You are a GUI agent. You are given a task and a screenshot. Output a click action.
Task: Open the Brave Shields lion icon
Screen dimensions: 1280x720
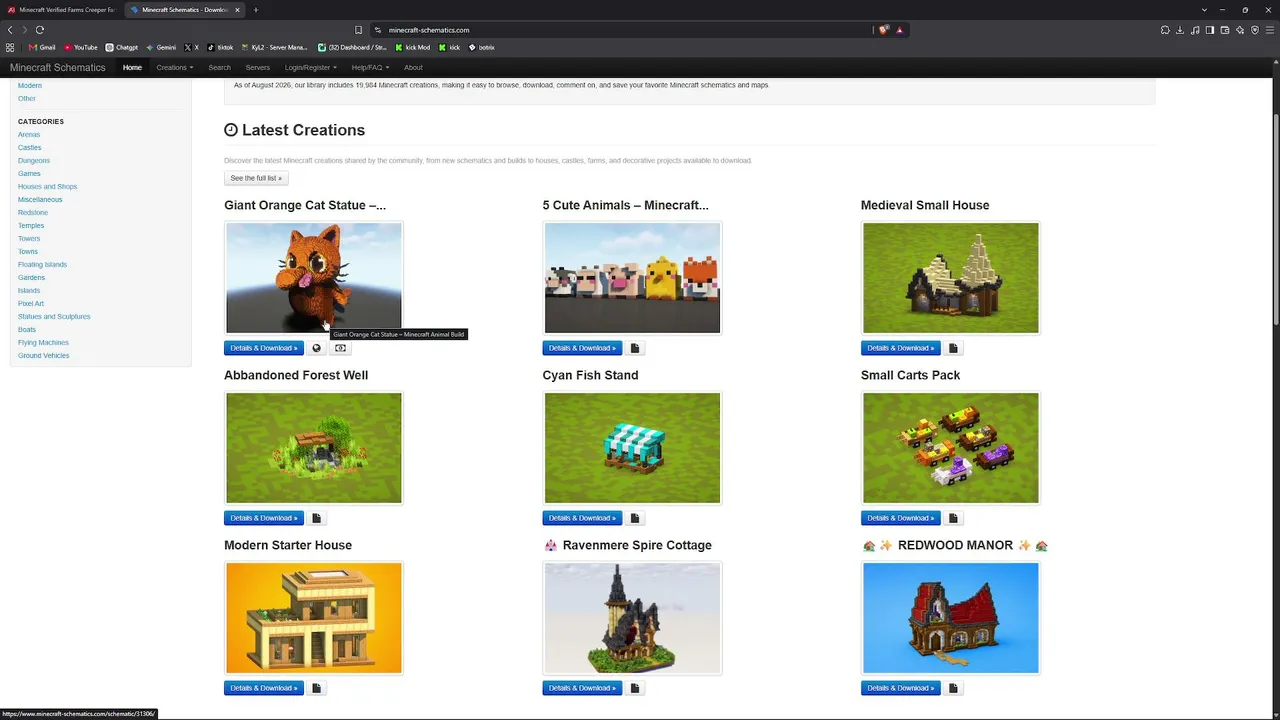(884, 30)
